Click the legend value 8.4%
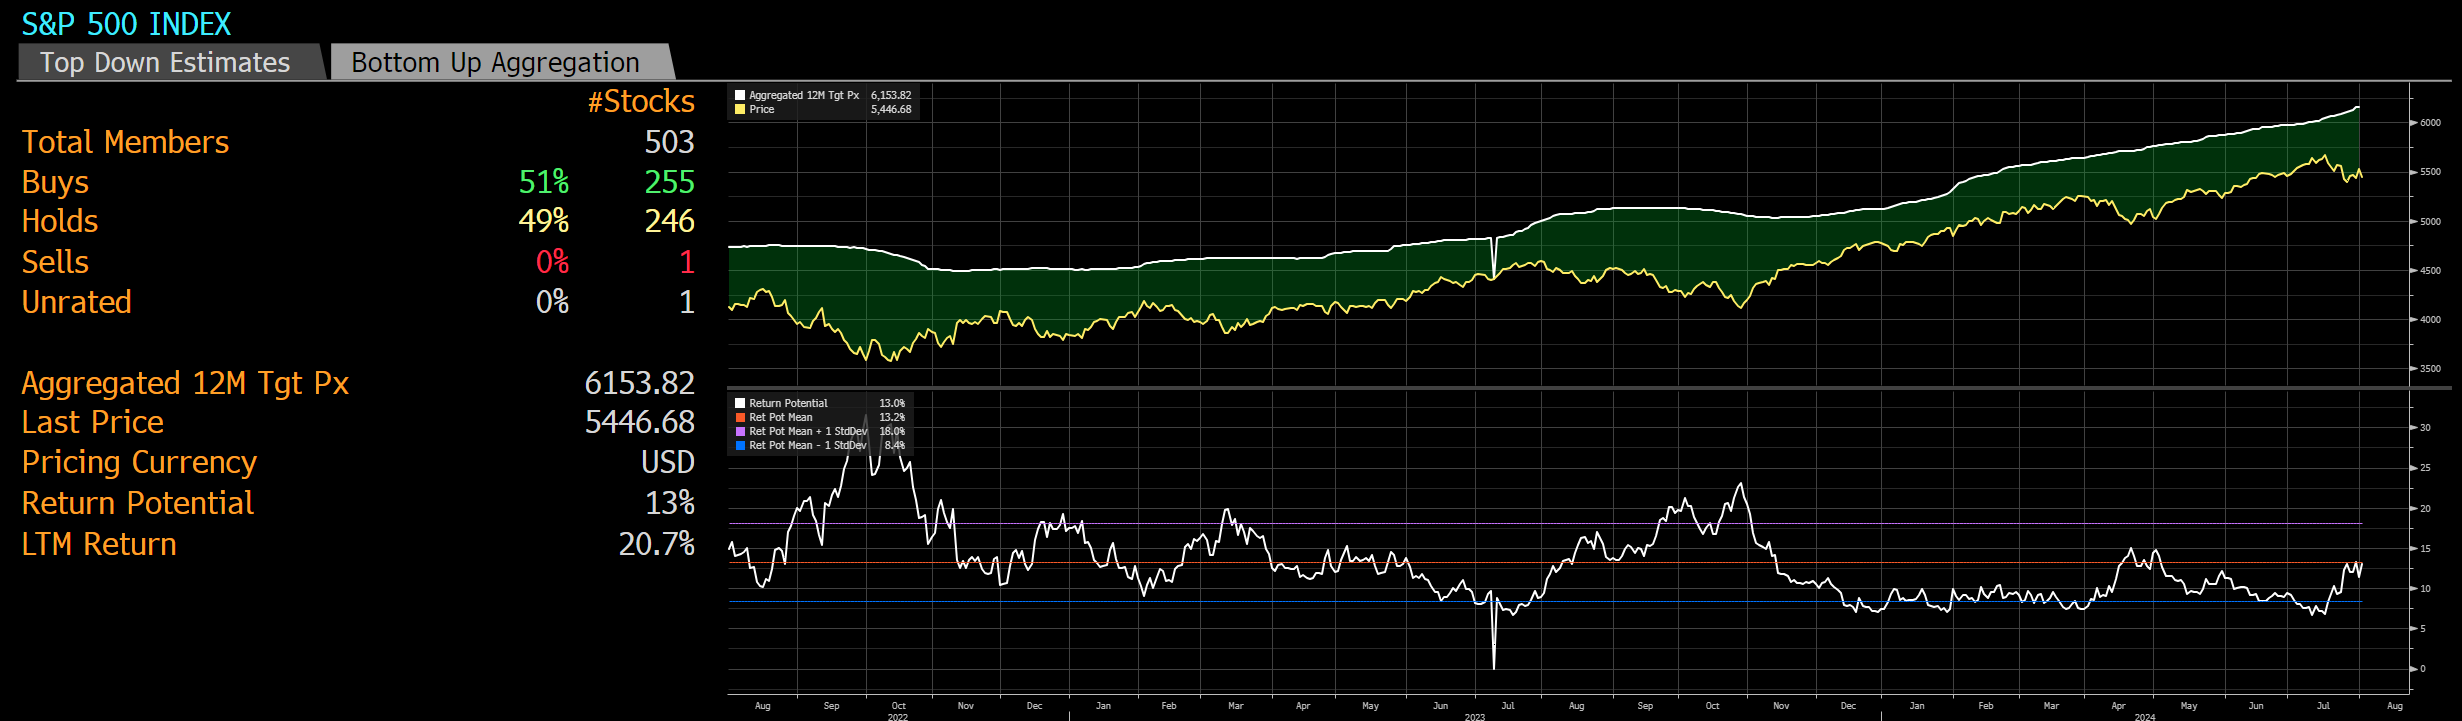The width and height of the screenshot is (2462, 721). [895, 446]
